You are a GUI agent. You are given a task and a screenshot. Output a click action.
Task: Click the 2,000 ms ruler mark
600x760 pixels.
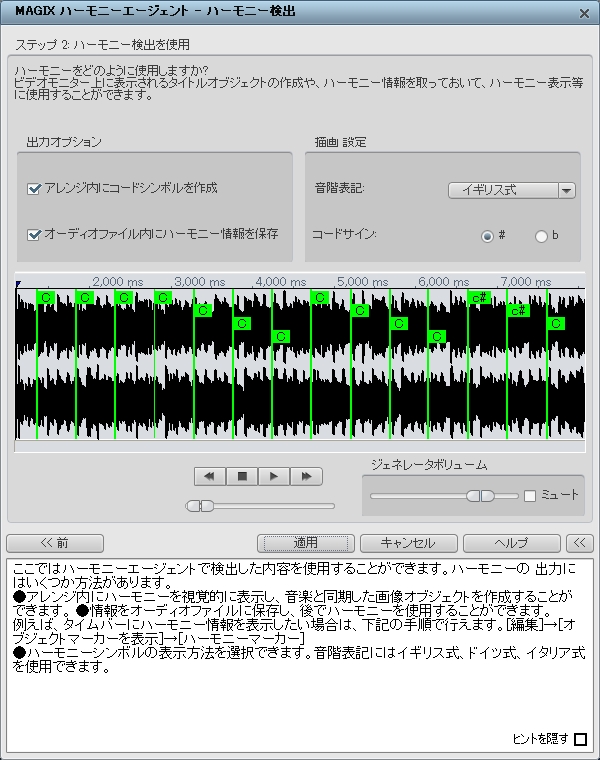click(x=118, y=282)
